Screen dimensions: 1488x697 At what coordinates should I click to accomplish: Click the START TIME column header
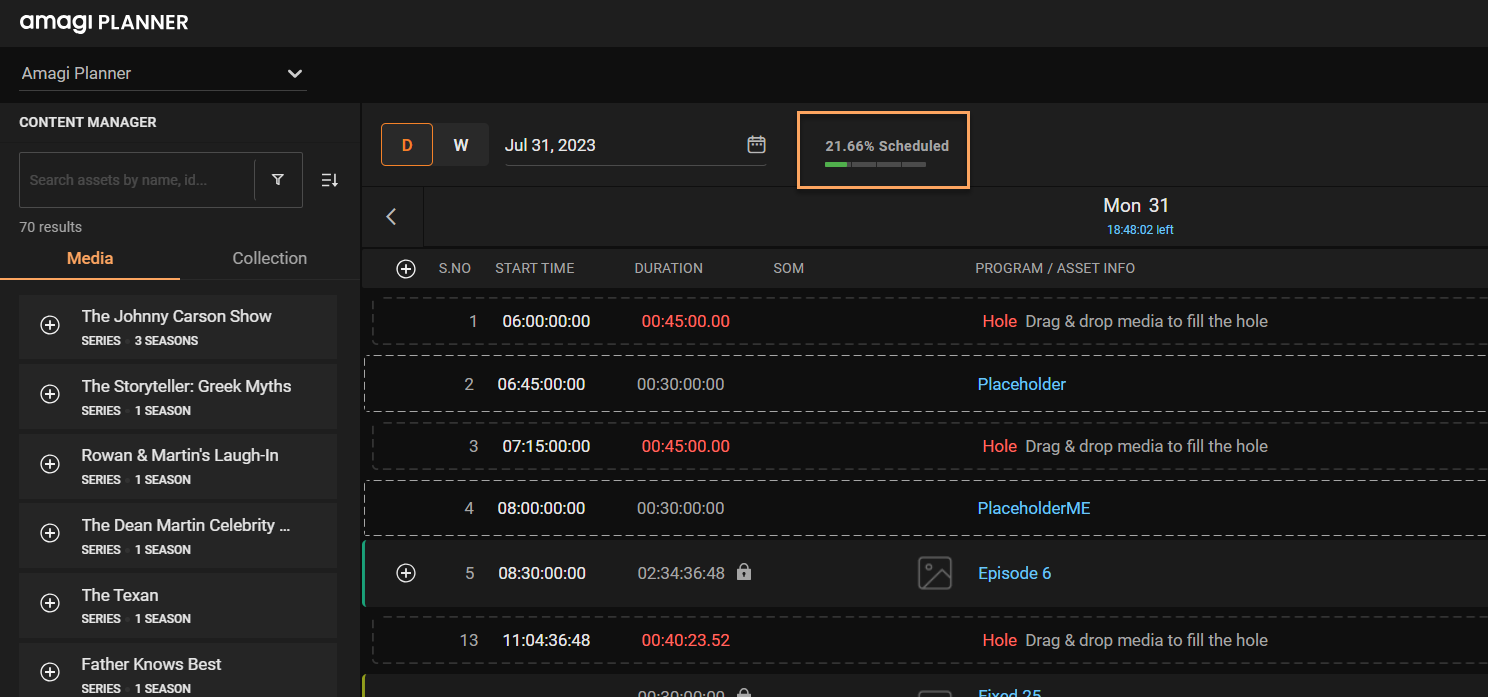pos(535,268)
